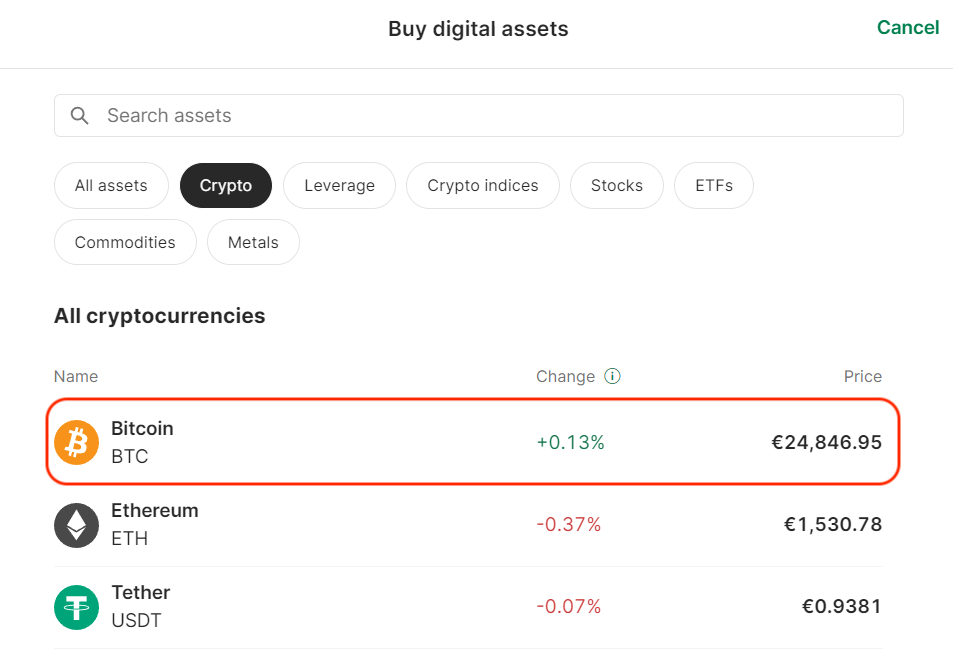Filter by Stocks
Image resolution: width=953 pixels, height=656 pixels.
point(617,186)
